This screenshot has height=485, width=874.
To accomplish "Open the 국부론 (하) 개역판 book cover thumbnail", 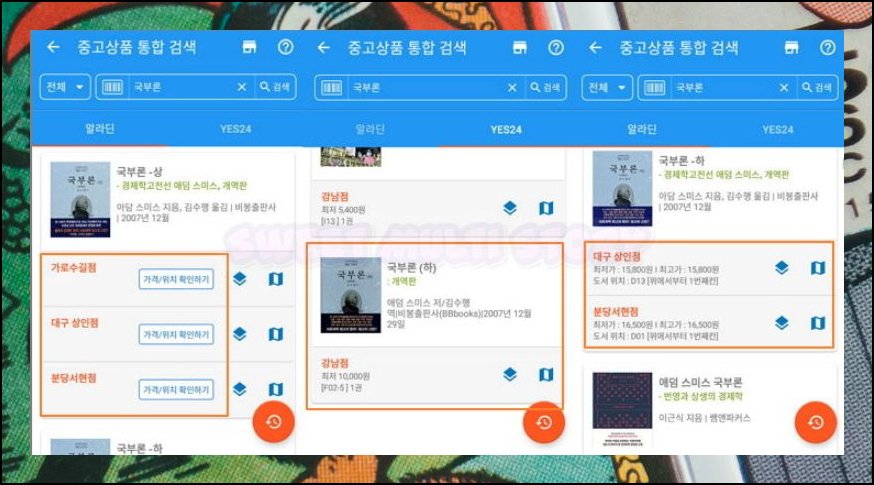I will coord(351,295).
